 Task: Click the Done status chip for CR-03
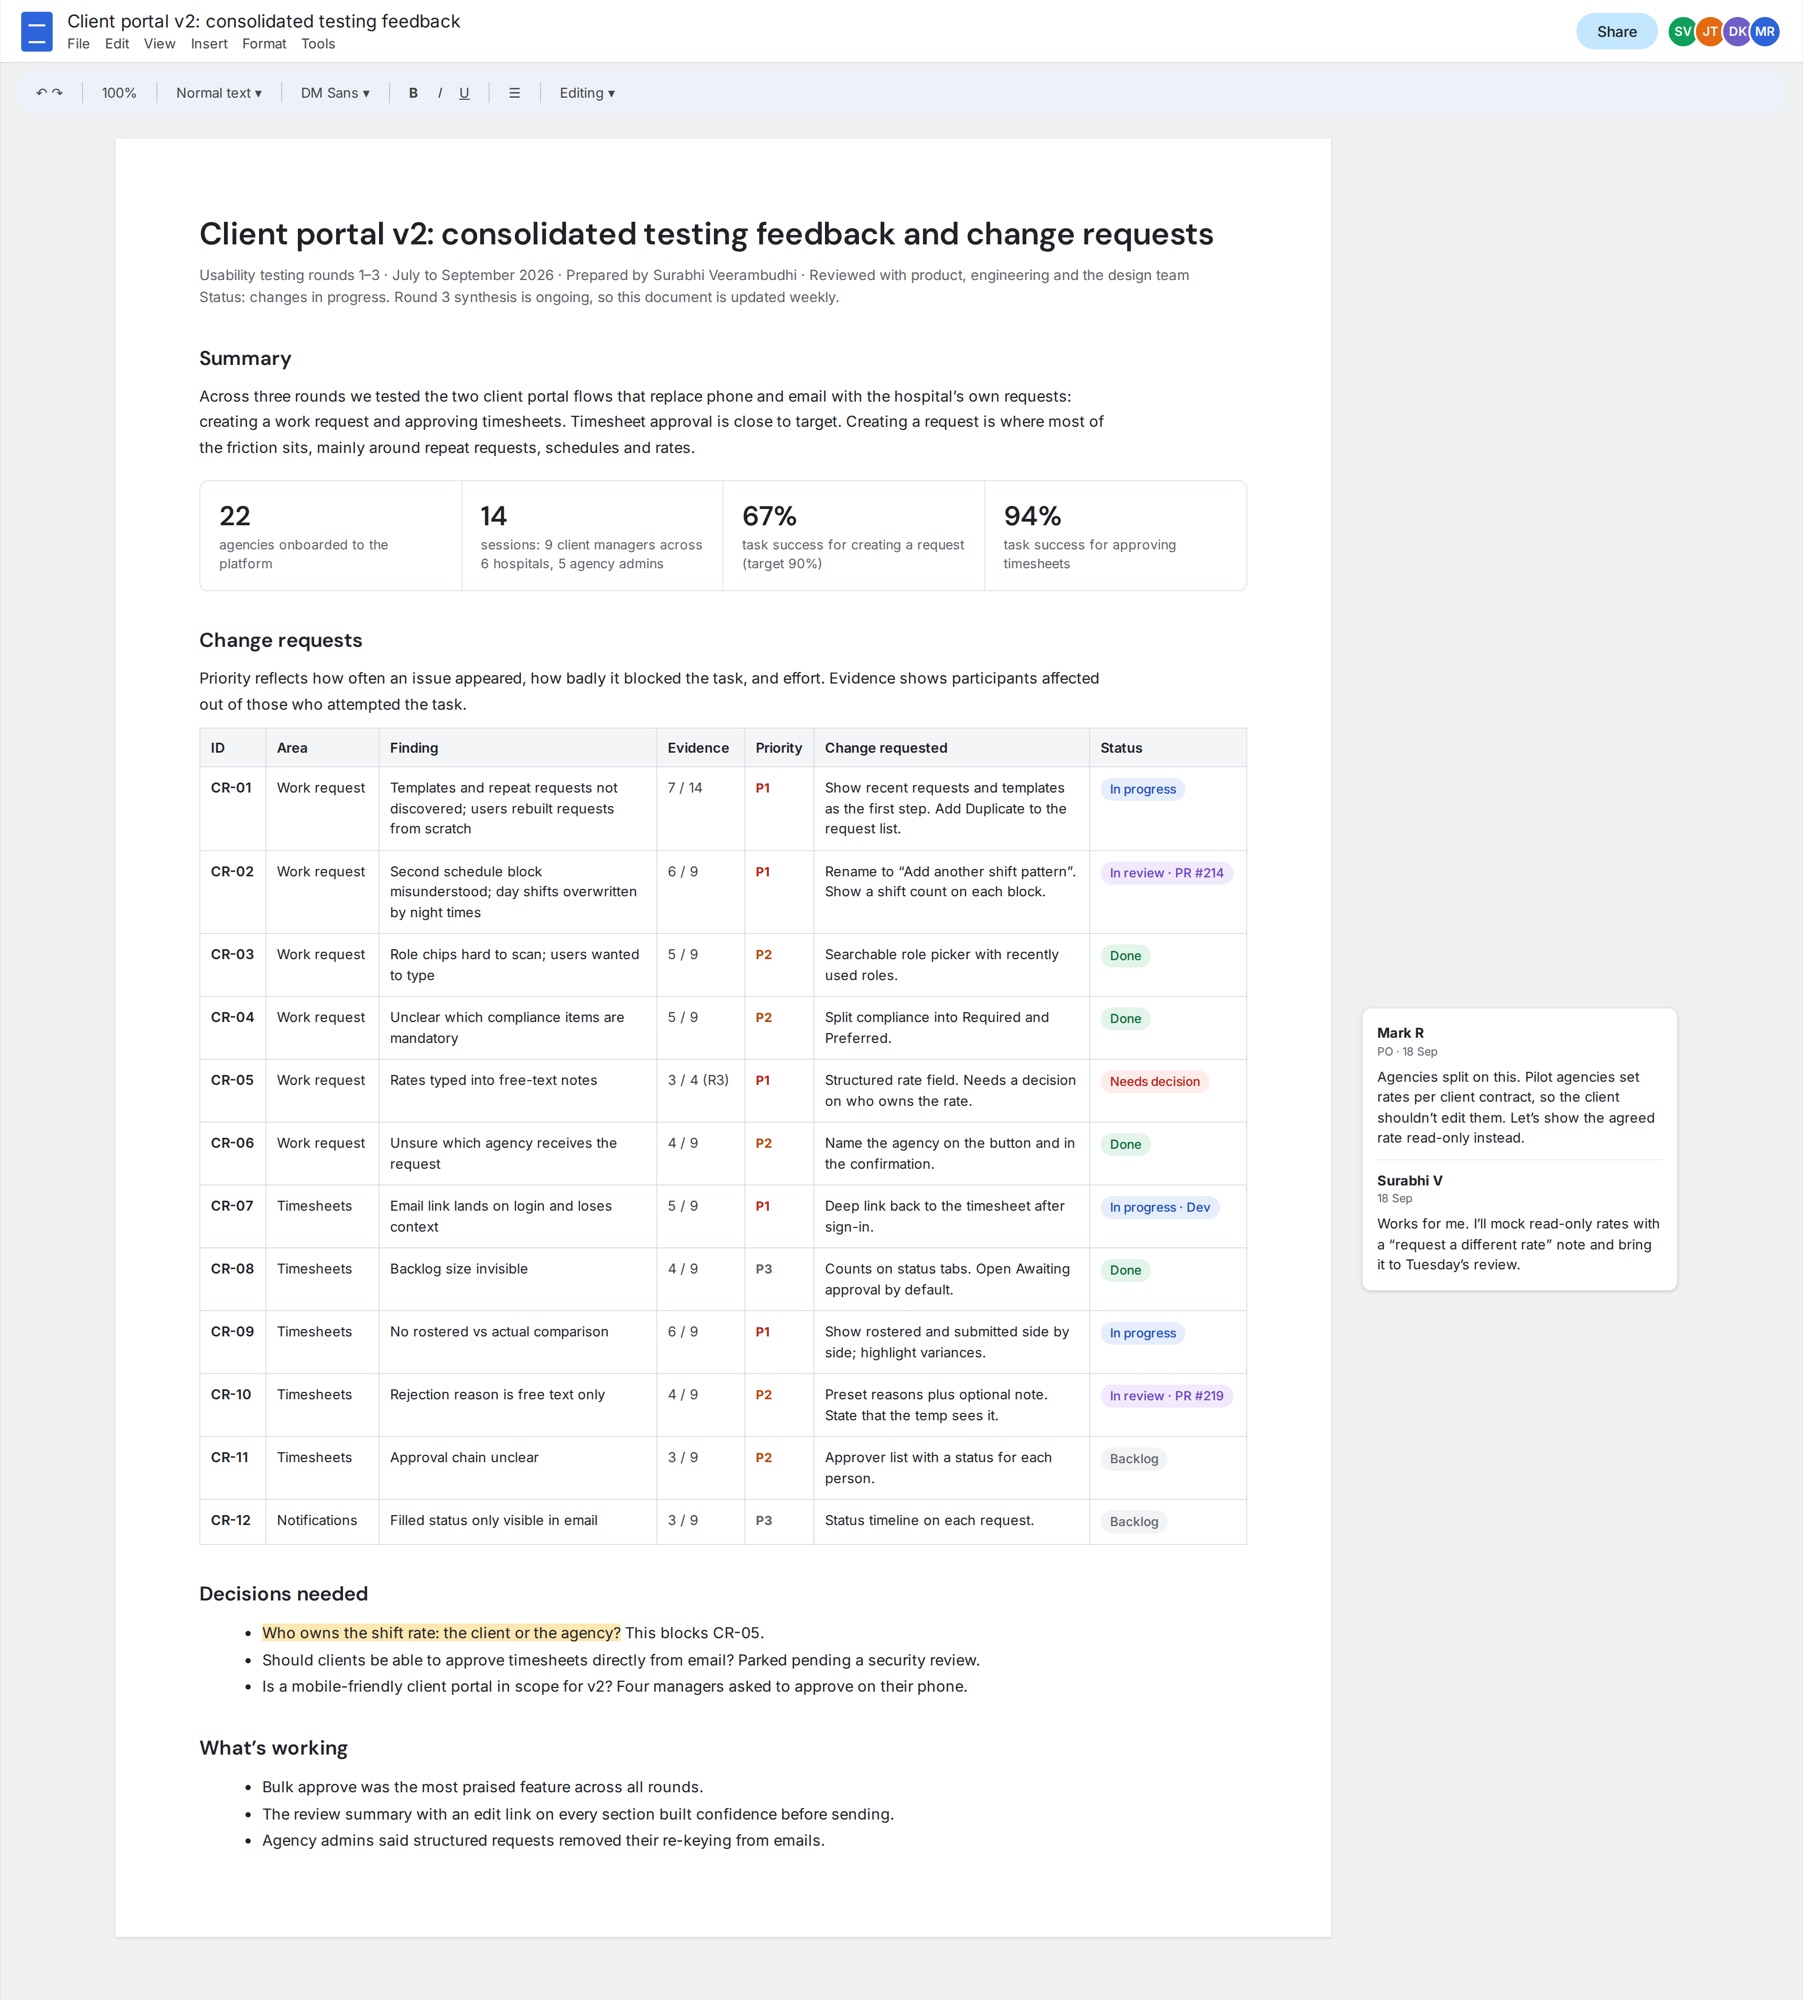(x=1125, y=956)
